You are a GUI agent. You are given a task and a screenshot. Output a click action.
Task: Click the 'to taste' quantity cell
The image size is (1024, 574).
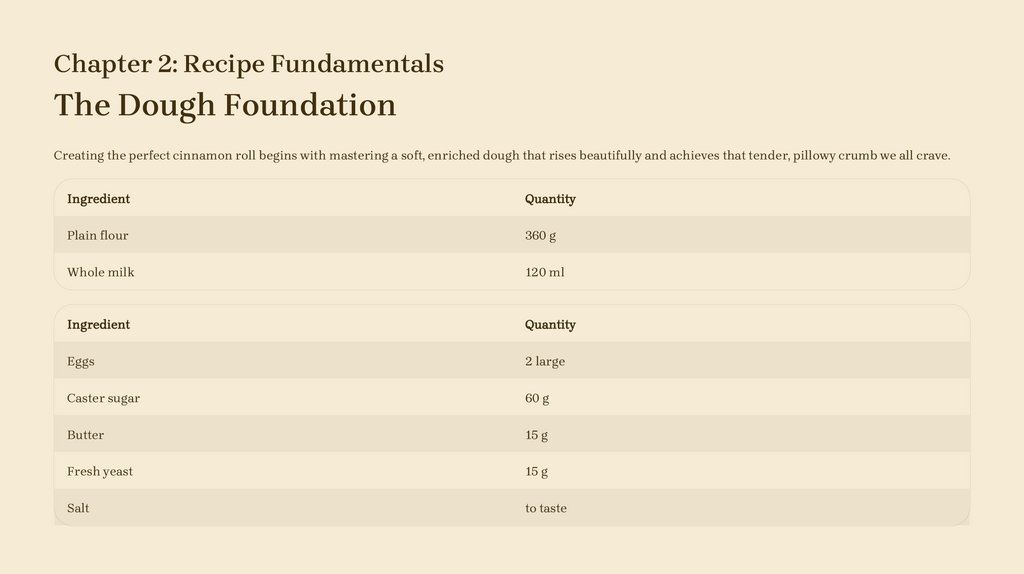tap(546, 508)
